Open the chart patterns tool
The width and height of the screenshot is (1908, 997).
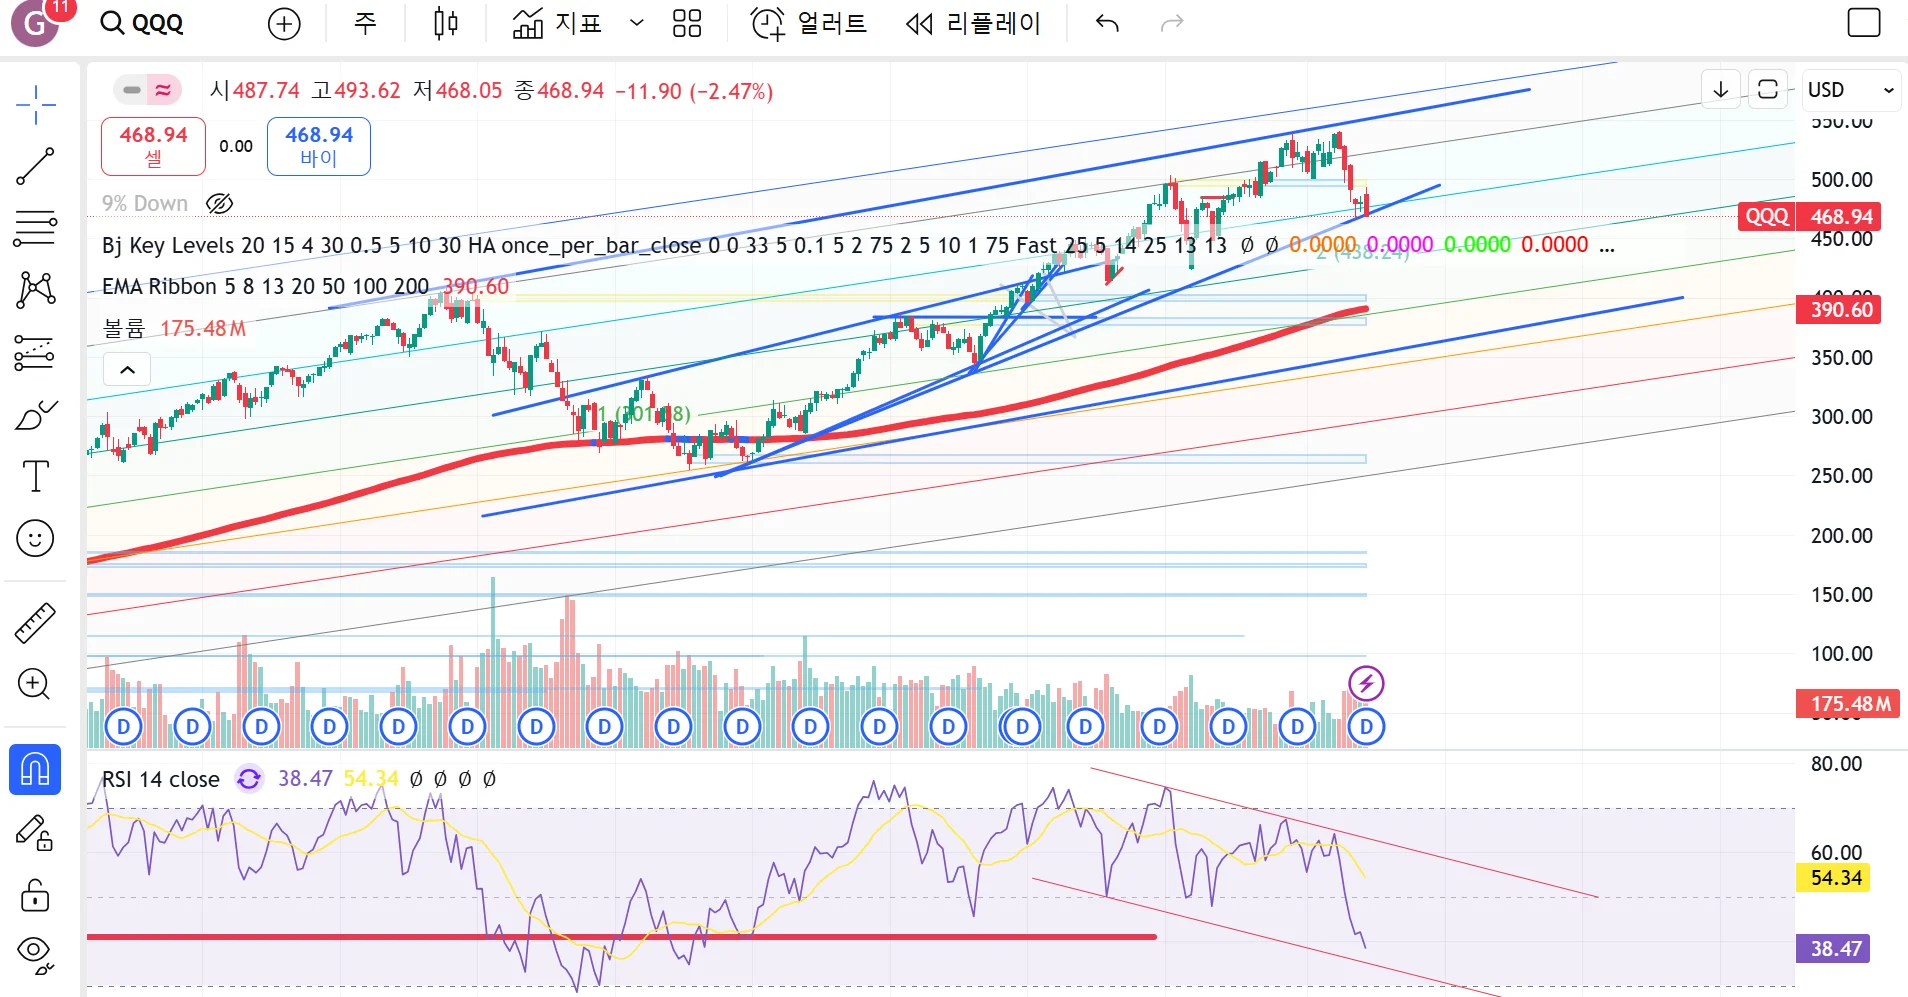click(35, 290)
